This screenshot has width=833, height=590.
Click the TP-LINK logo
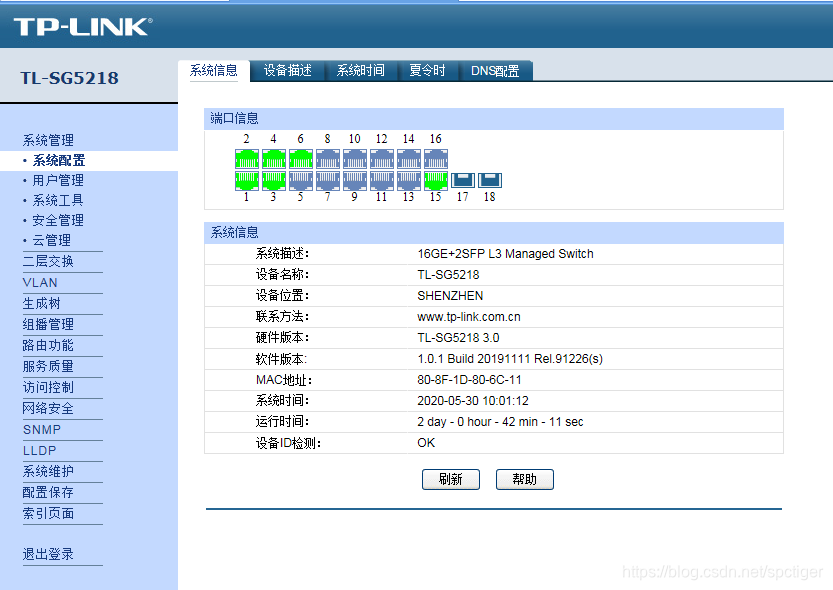pyautogui.click(x=83, y=27)
